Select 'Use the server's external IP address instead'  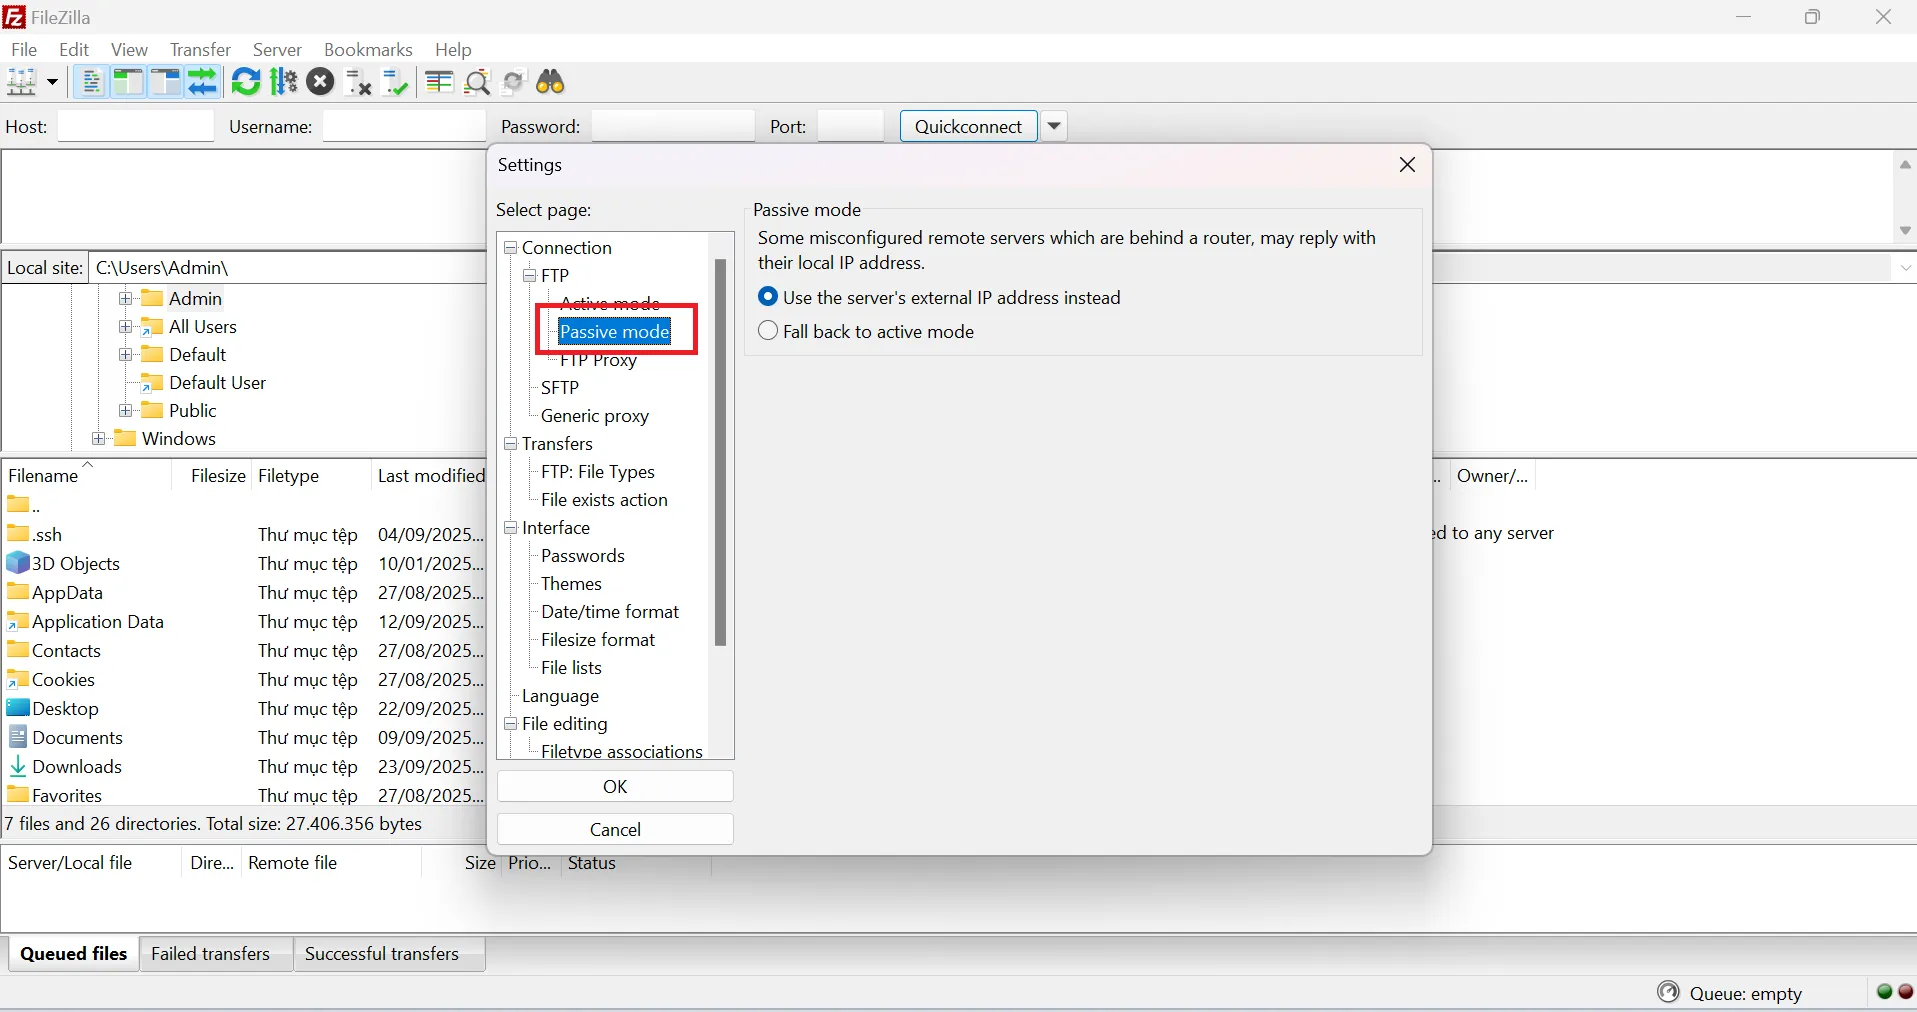click(768, 297)
